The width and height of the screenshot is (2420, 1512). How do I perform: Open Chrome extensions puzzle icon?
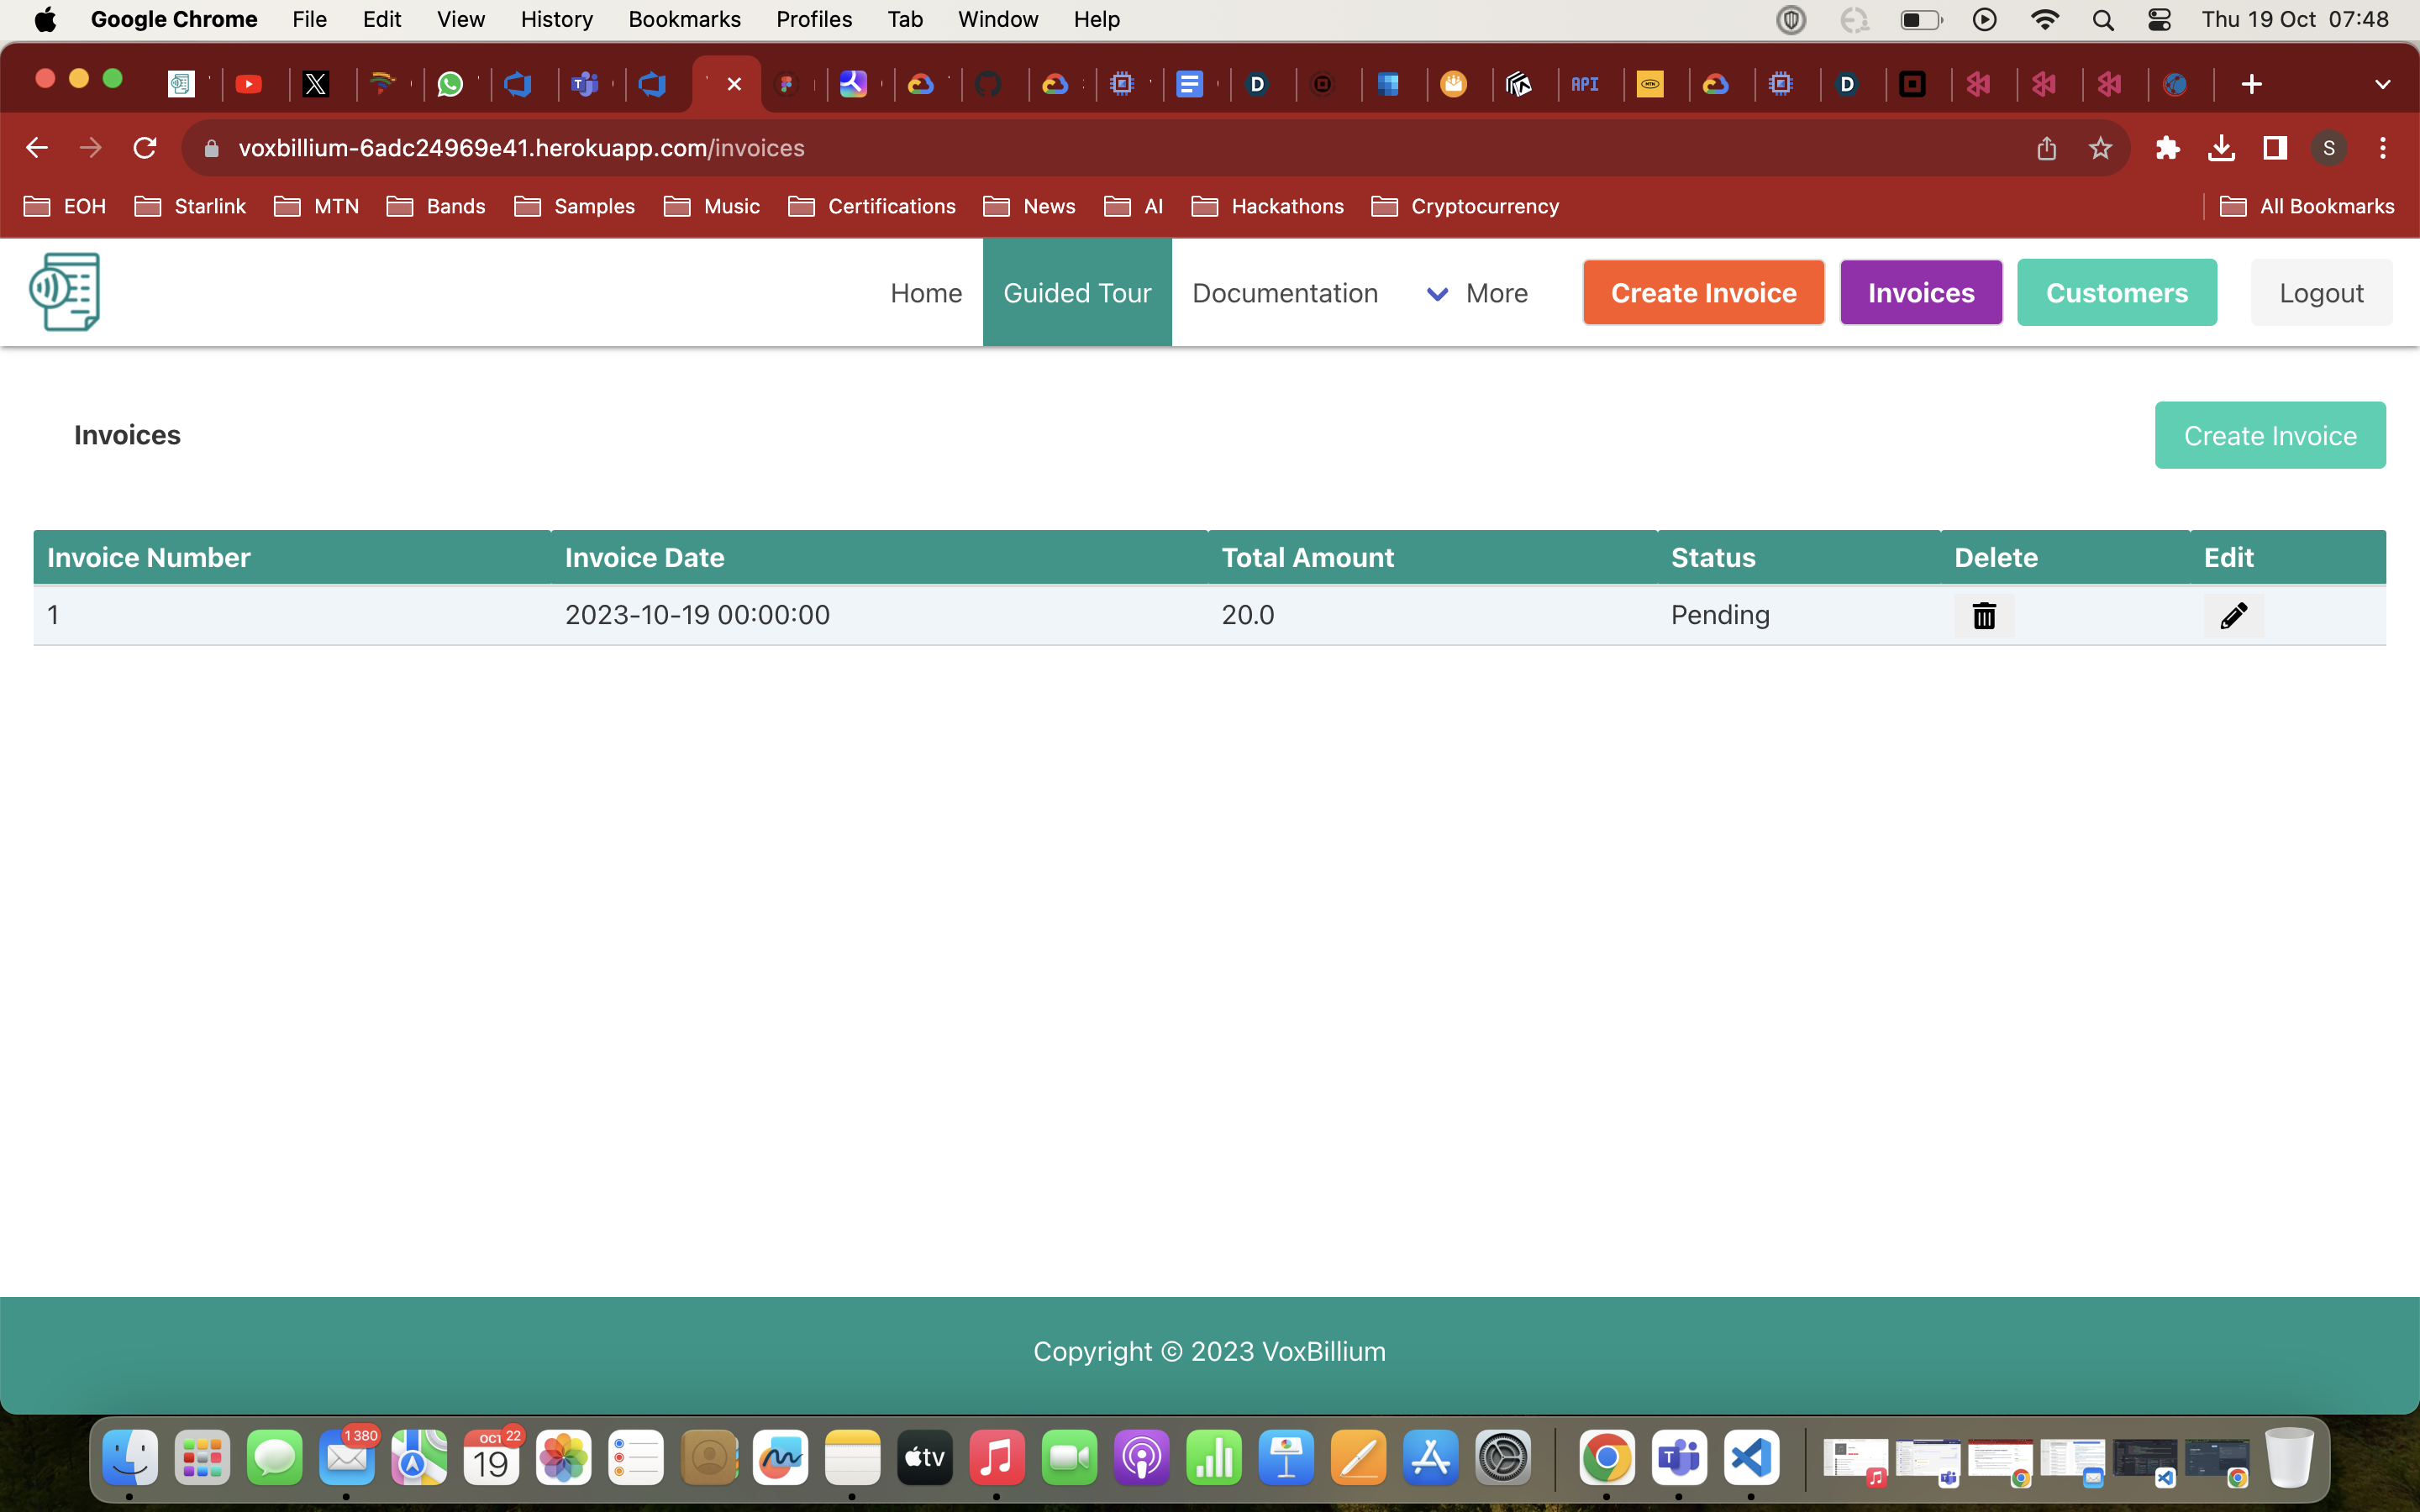2167,148
